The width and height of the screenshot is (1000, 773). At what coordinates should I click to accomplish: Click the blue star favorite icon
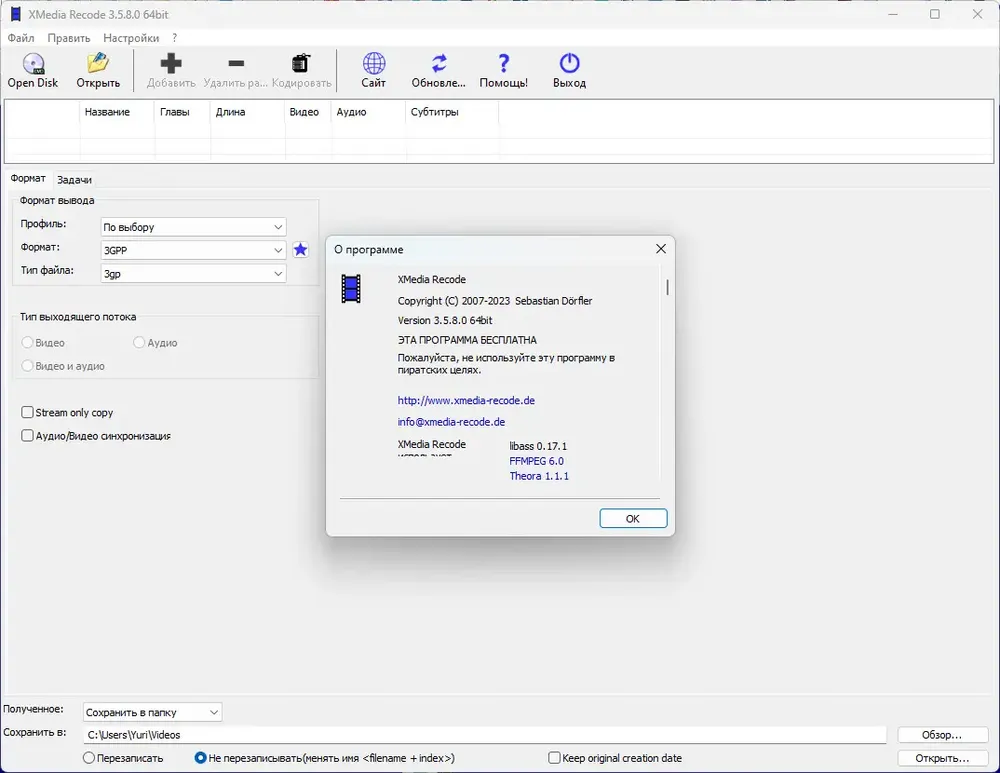[300, 250]
